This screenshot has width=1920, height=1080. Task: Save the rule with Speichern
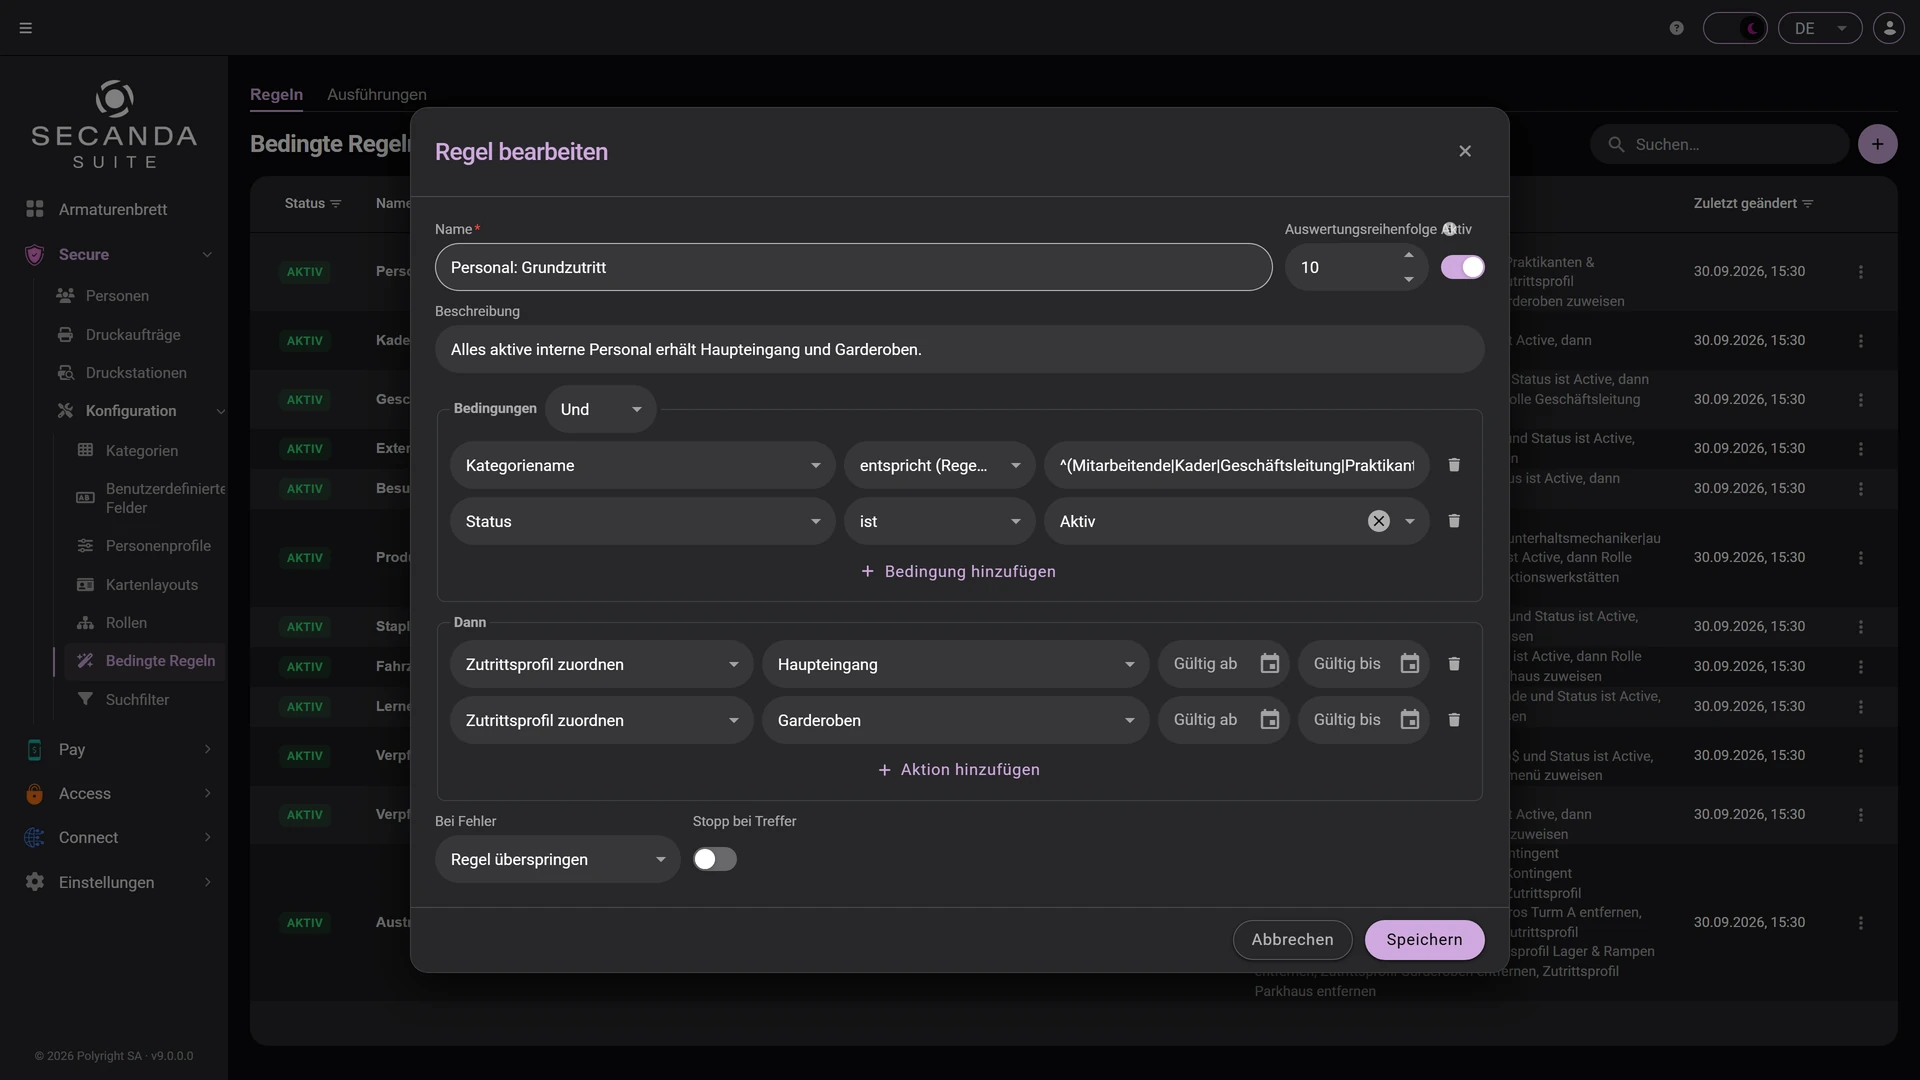1424,939
